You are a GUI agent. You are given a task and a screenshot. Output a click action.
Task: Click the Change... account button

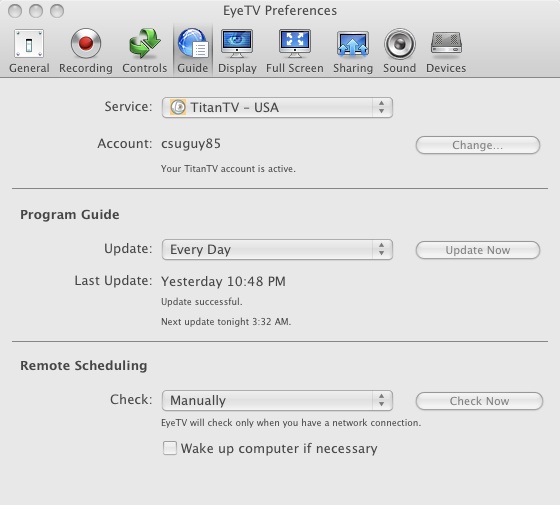point(478,145)
